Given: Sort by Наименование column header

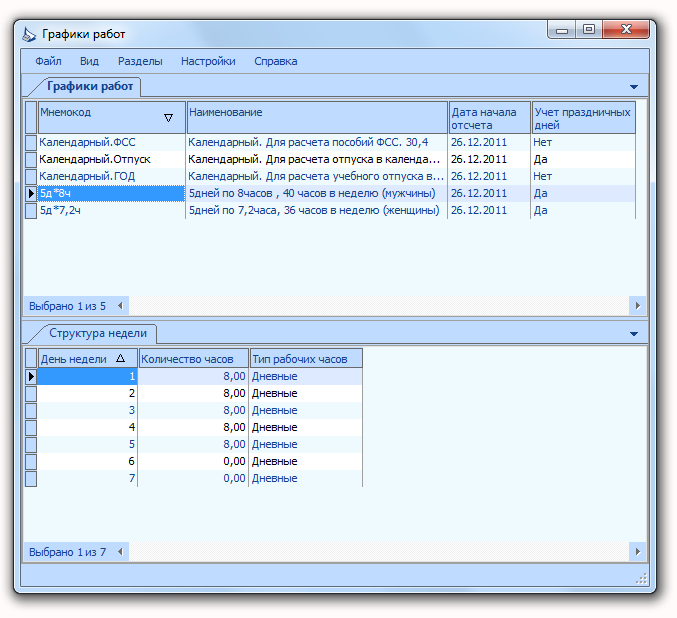Looking at the screenshot, I should (317, 117).
